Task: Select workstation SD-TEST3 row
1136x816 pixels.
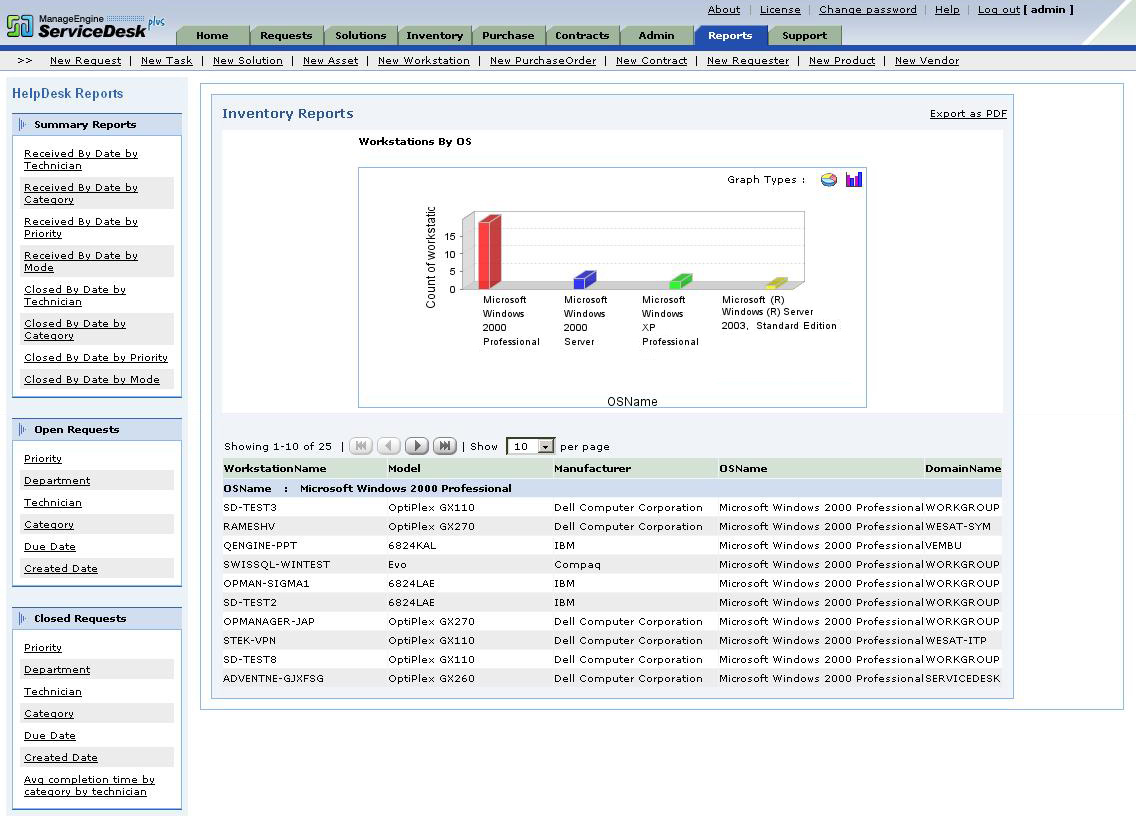Action: (x=612, y=507)
